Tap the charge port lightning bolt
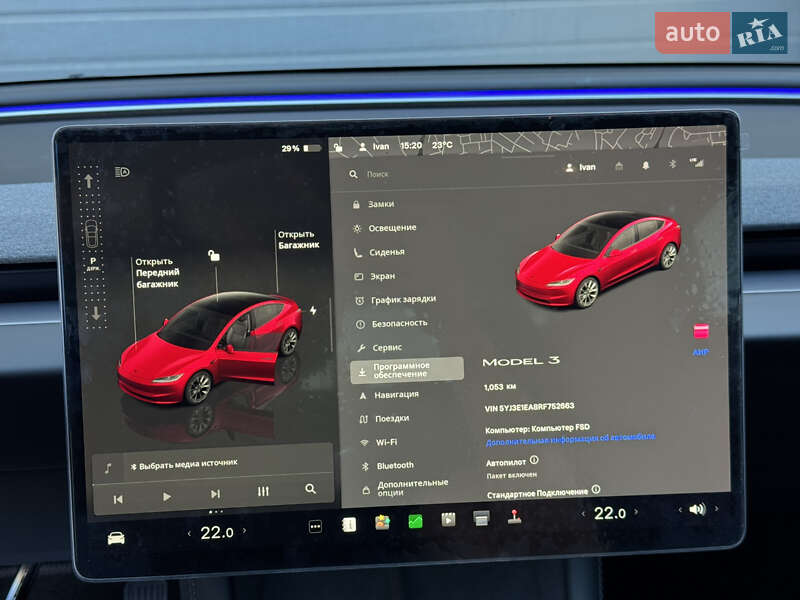800x600 pixels. [313, 310]
